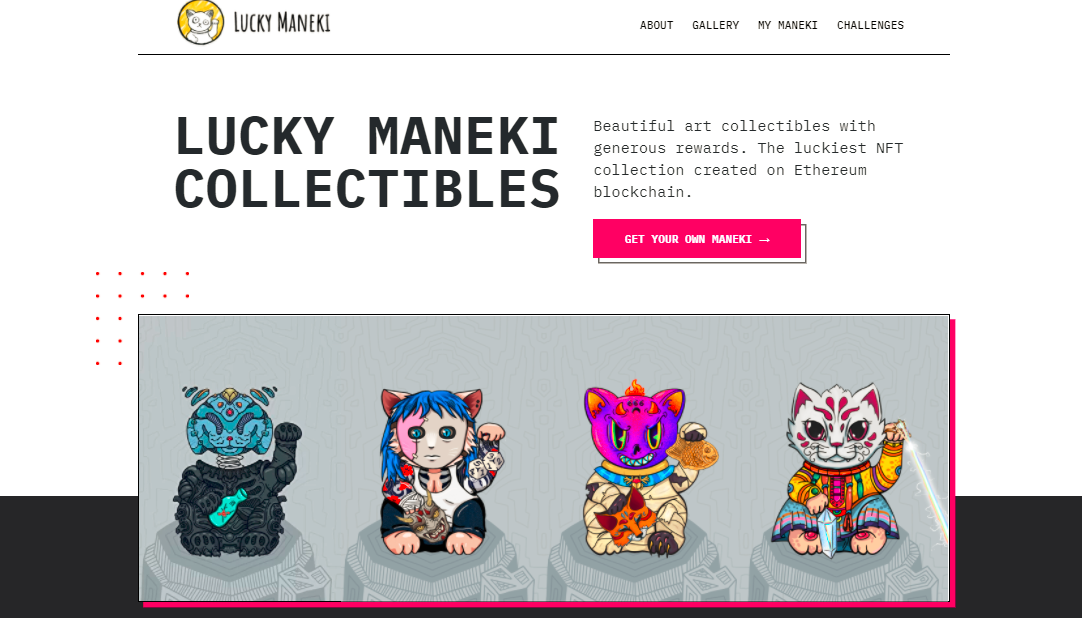Image resolution: width=1082 pixels, height=618 pixels.
Task: Click the collection description paragraph
Action: coord(748,159)
